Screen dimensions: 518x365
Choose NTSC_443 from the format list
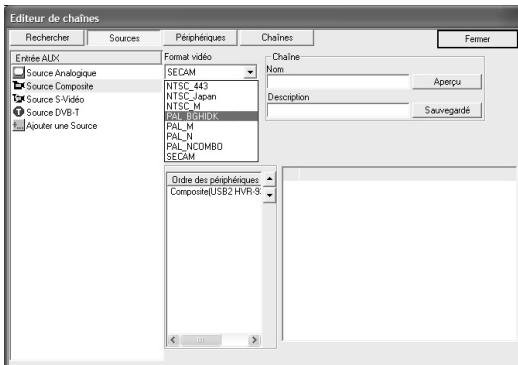pyautogui.click(x=211, y=86)
